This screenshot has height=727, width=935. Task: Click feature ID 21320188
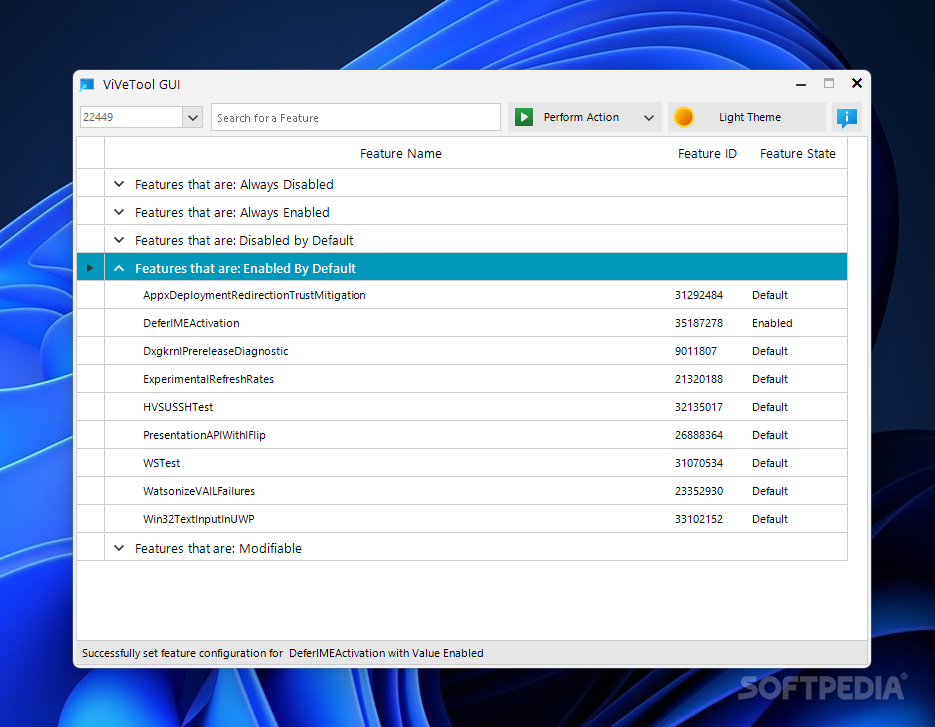(699, 379)
